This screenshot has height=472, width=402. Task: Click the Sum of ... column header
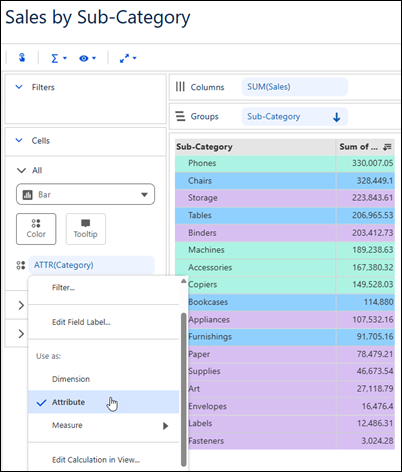pos(365,147)
